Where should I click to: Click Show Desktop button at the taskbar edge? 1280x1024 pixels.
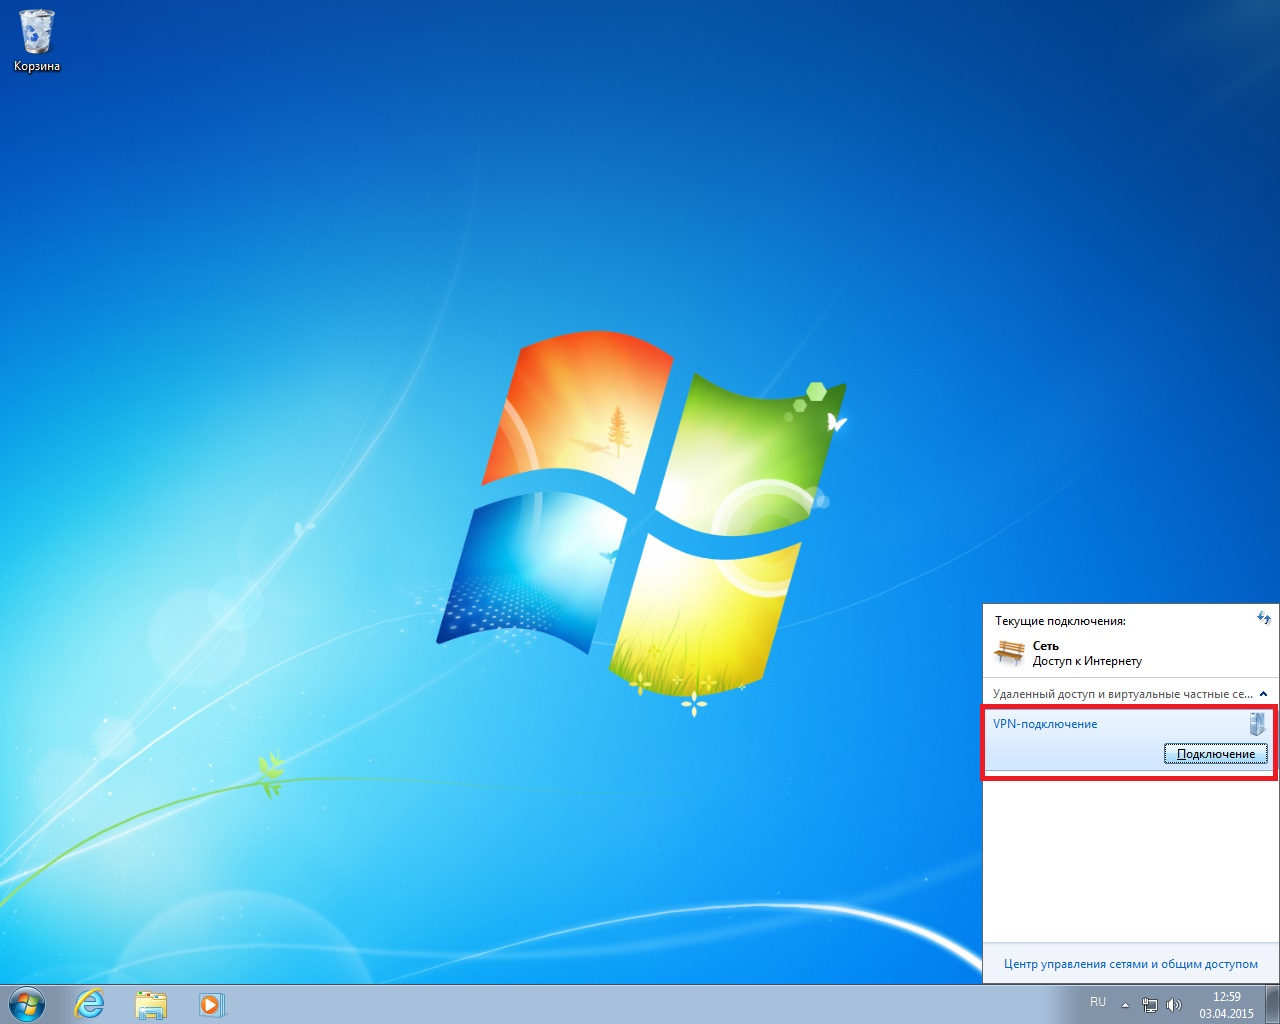(x=1273, y=1005)
